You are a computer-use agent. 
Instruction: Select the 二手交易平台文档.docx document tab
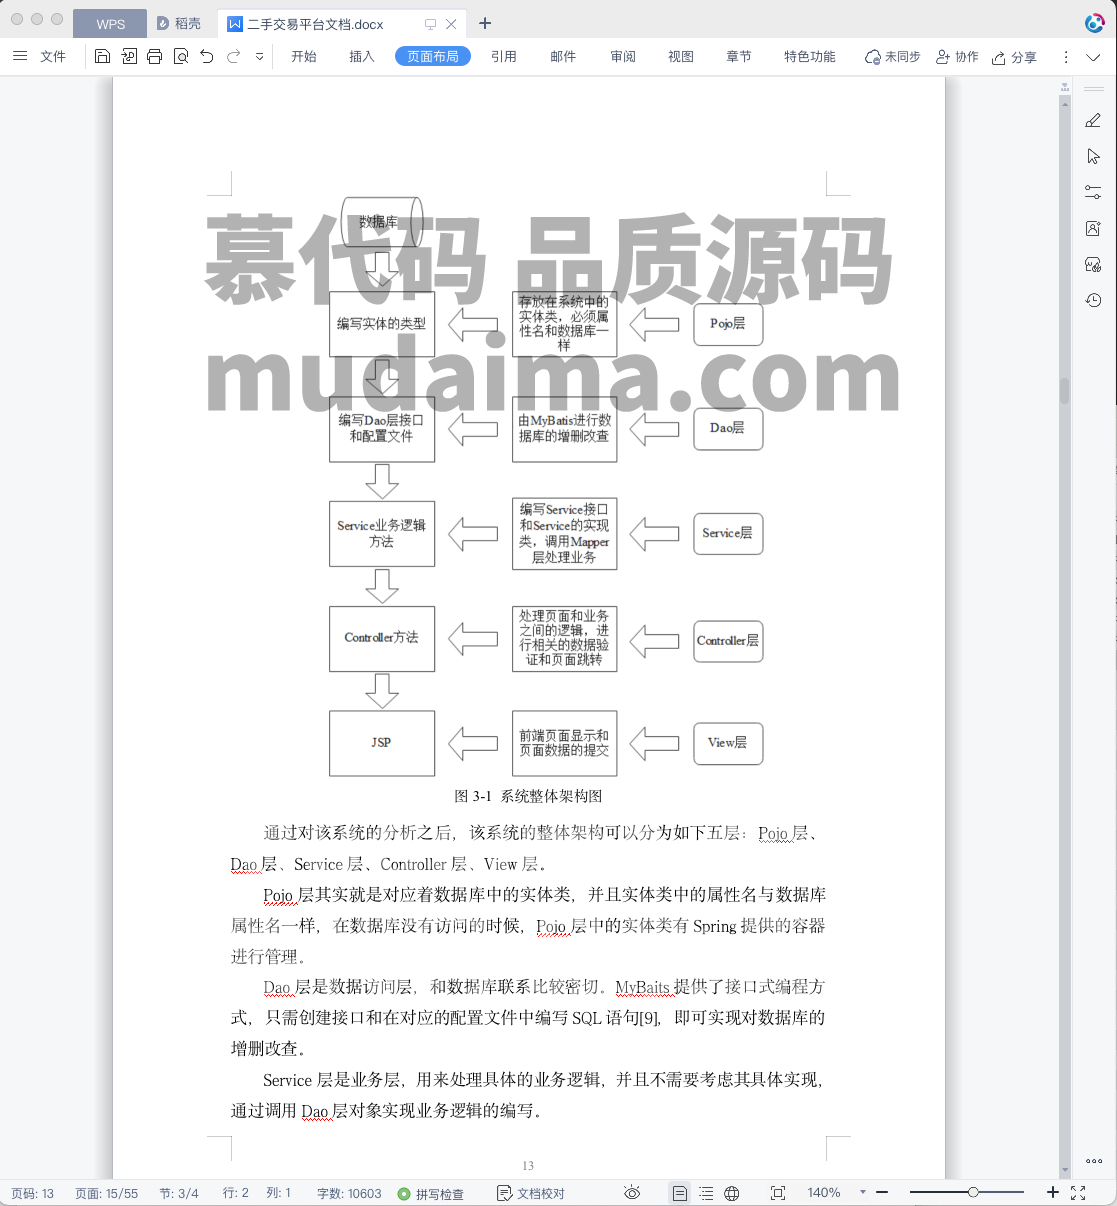pyautogui.click(x=315, y=24)
